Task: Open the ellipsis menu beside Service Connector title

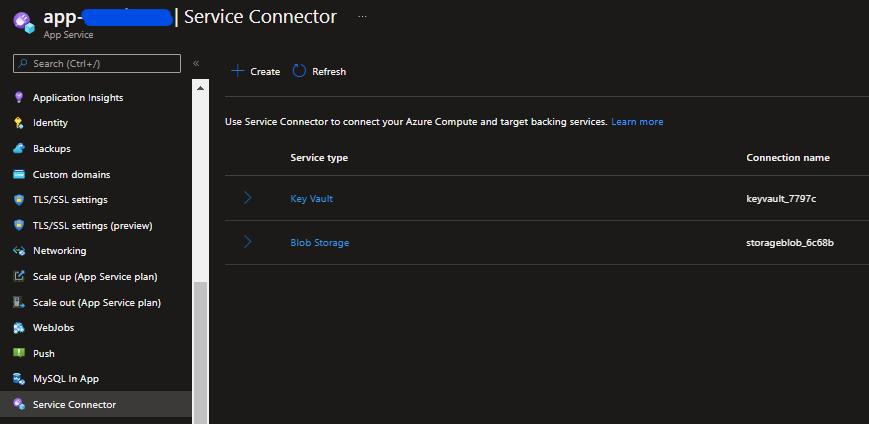Action: [x=362, y=17]
